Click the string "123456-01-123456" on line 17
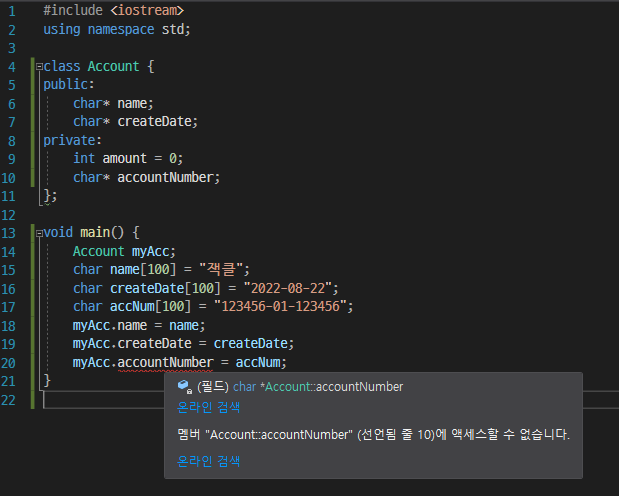Viewport: 619px width, 496px height. [x=280, y=306]
